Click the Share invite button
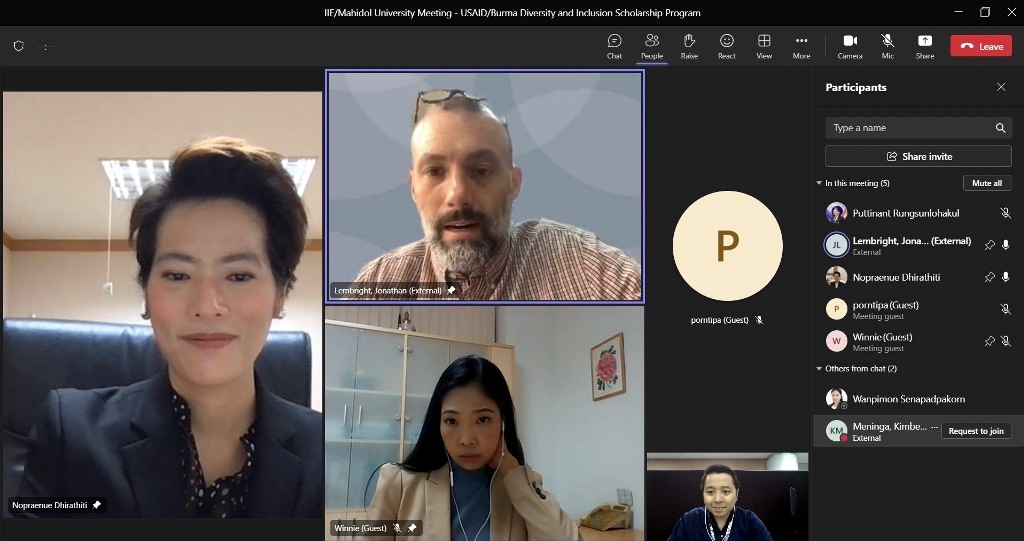1024x541 pixels. pyautogui.click(x=918, y=157)
